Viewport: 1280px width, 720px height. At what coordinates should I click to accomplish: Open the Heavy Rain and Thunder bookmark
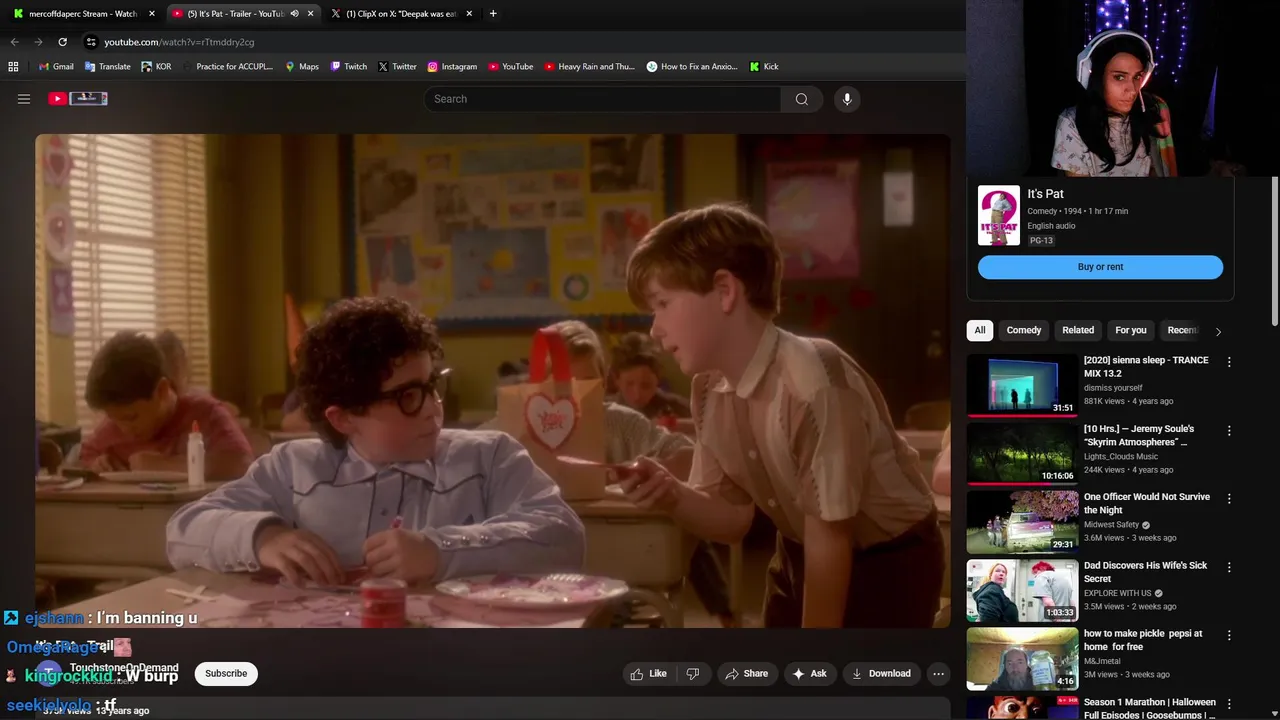(590, 67)
